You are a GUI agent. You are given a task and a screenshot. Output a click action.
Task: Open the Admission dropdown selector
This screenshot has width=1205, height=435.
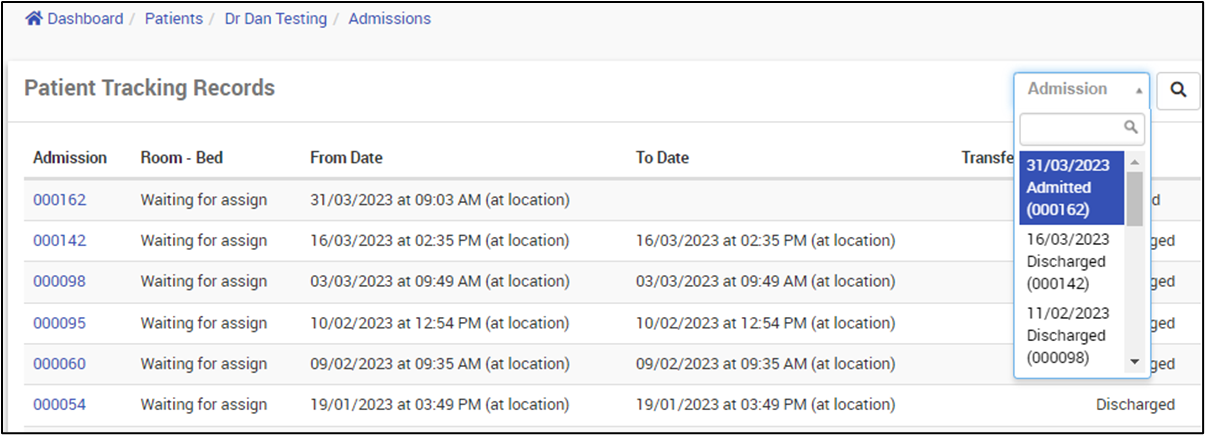coord(1081,89)
